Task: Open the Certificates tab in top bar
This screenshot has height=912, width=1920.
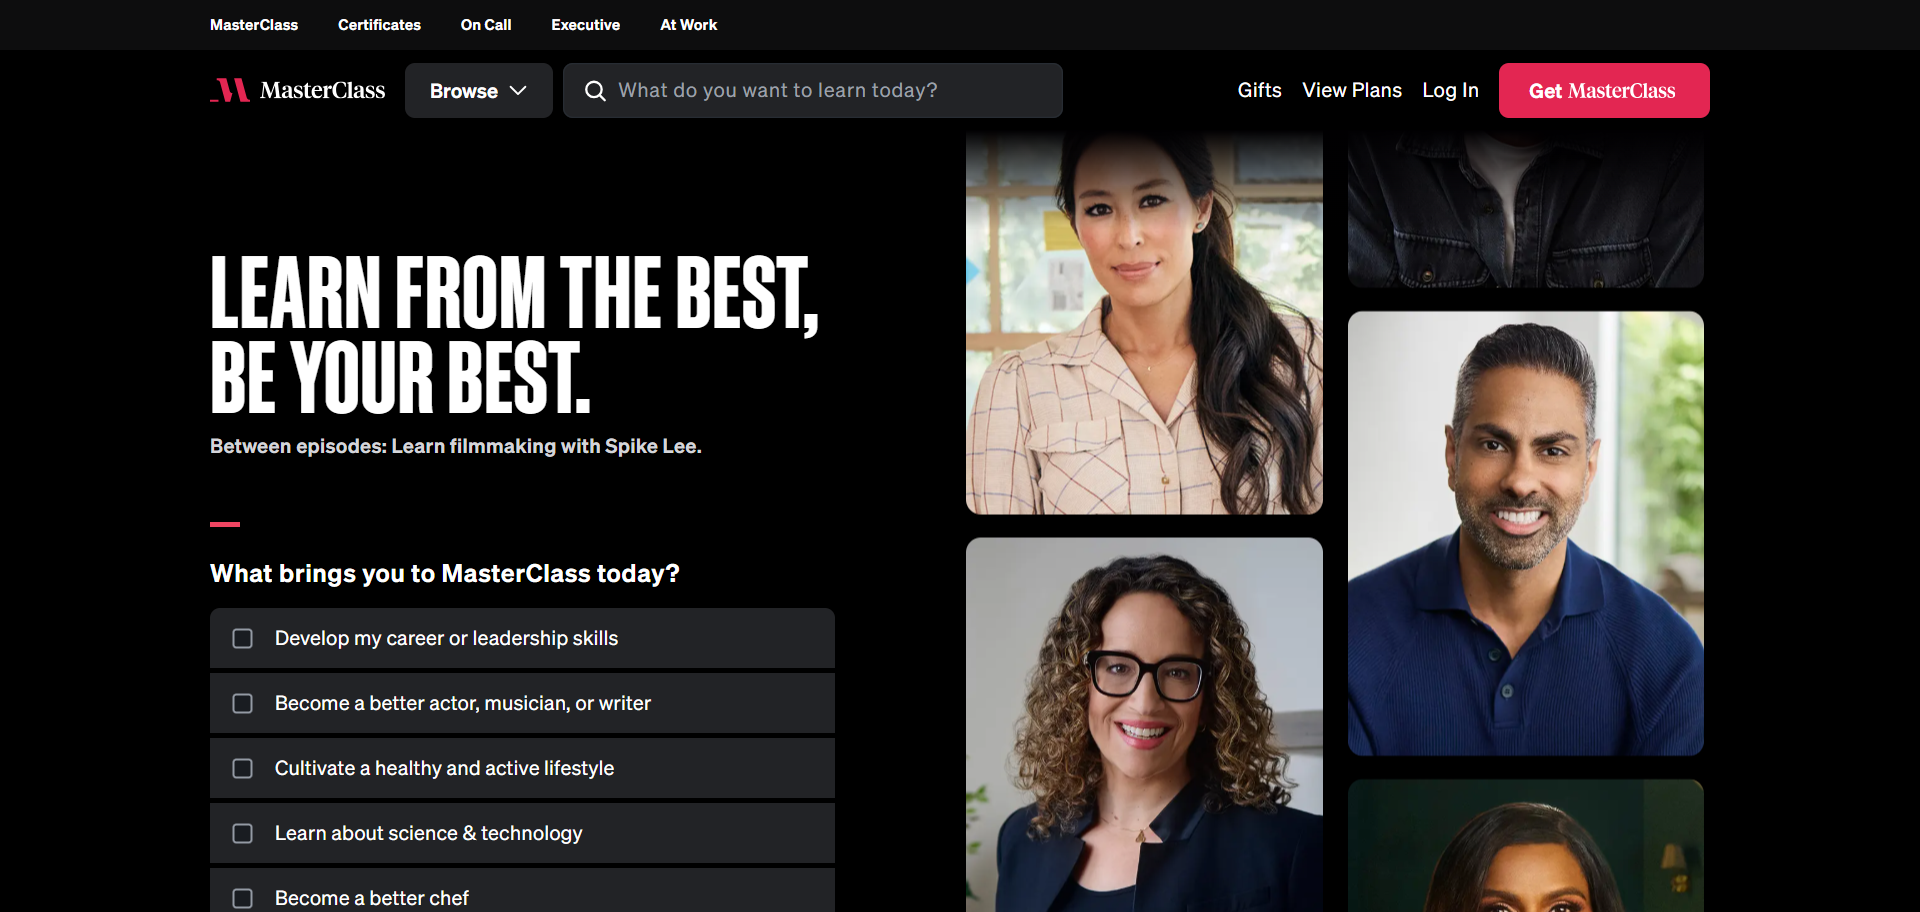Action: (x=379, y=25)
